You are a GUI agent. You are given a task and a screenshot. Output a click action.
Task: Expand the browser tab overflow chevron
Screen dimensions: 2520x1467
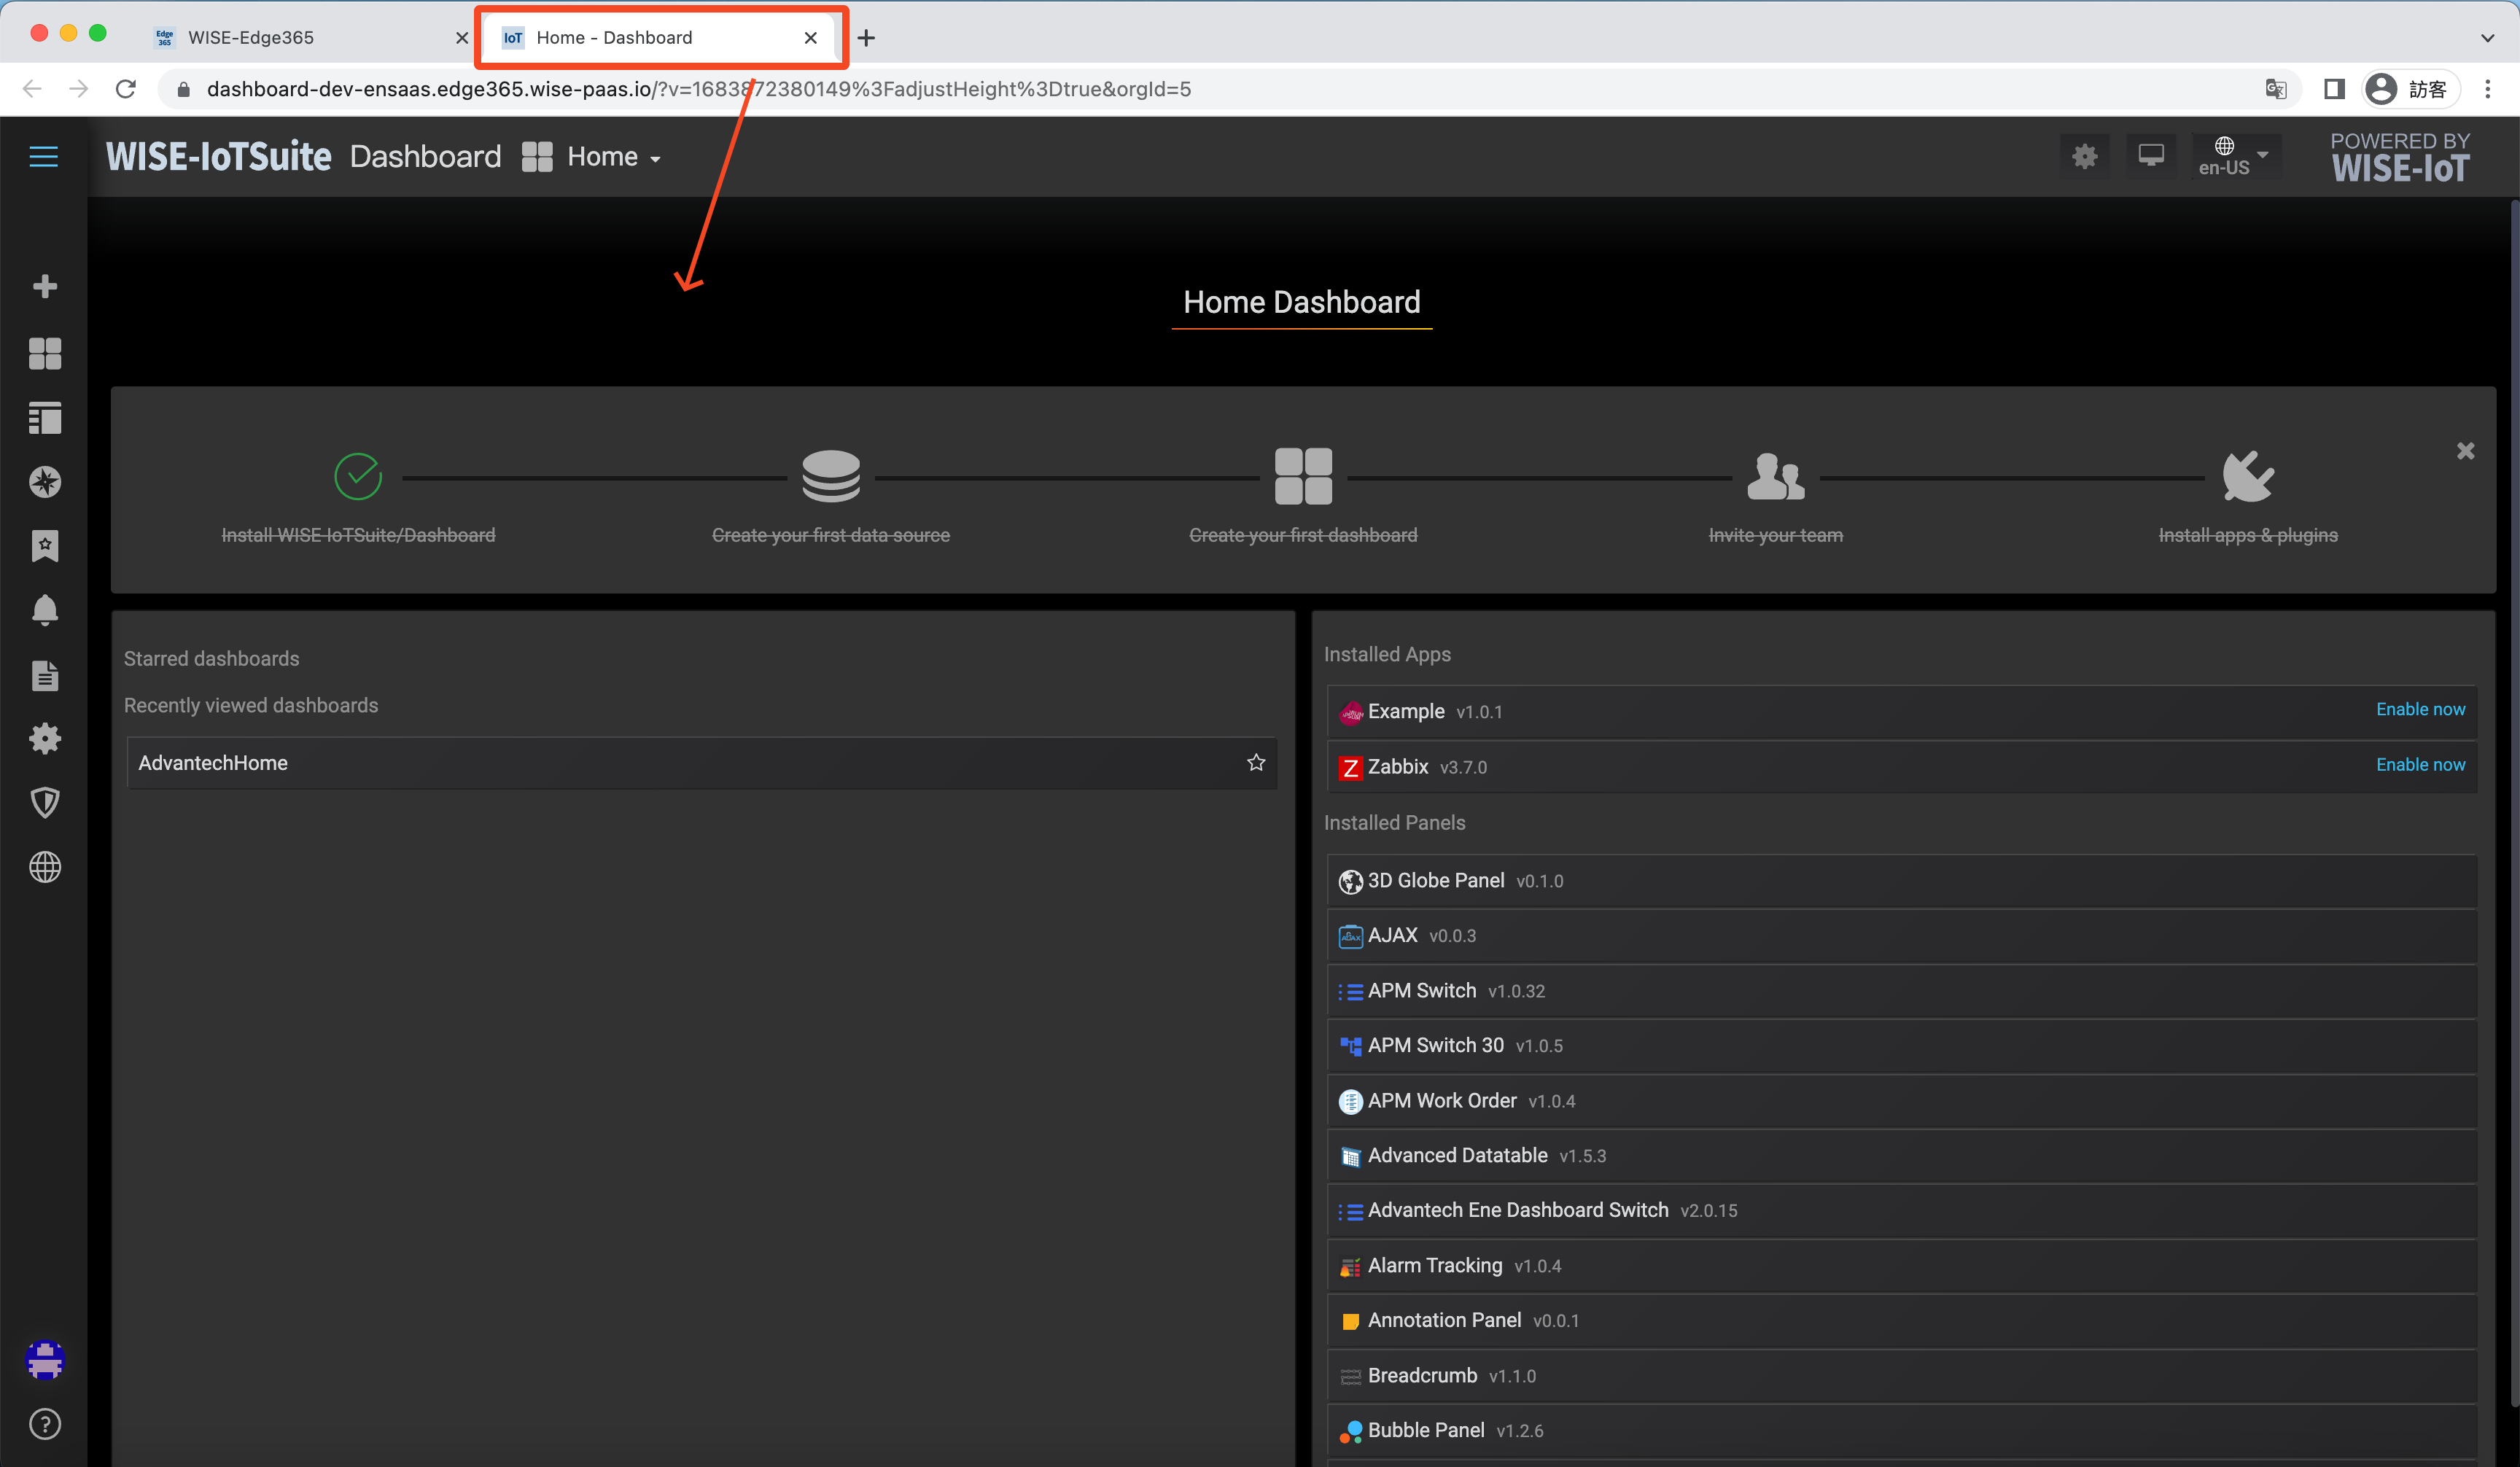tap(2487, 38)
